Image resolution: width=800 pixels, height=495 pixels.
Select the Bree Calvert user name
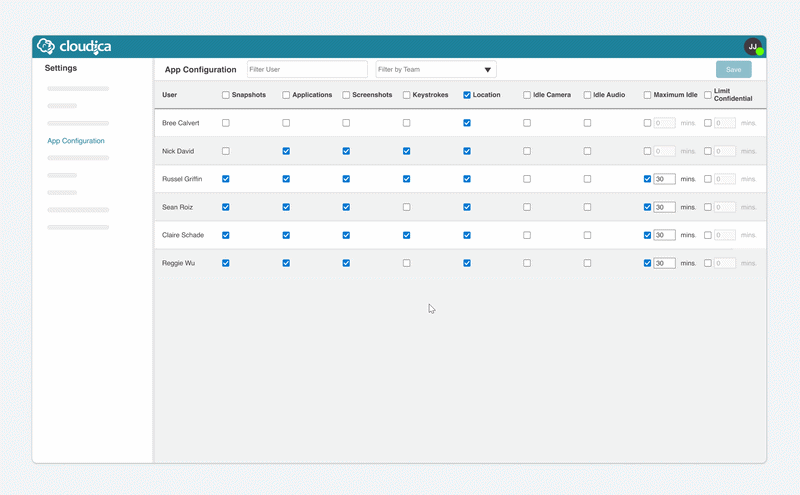point(181,123)
